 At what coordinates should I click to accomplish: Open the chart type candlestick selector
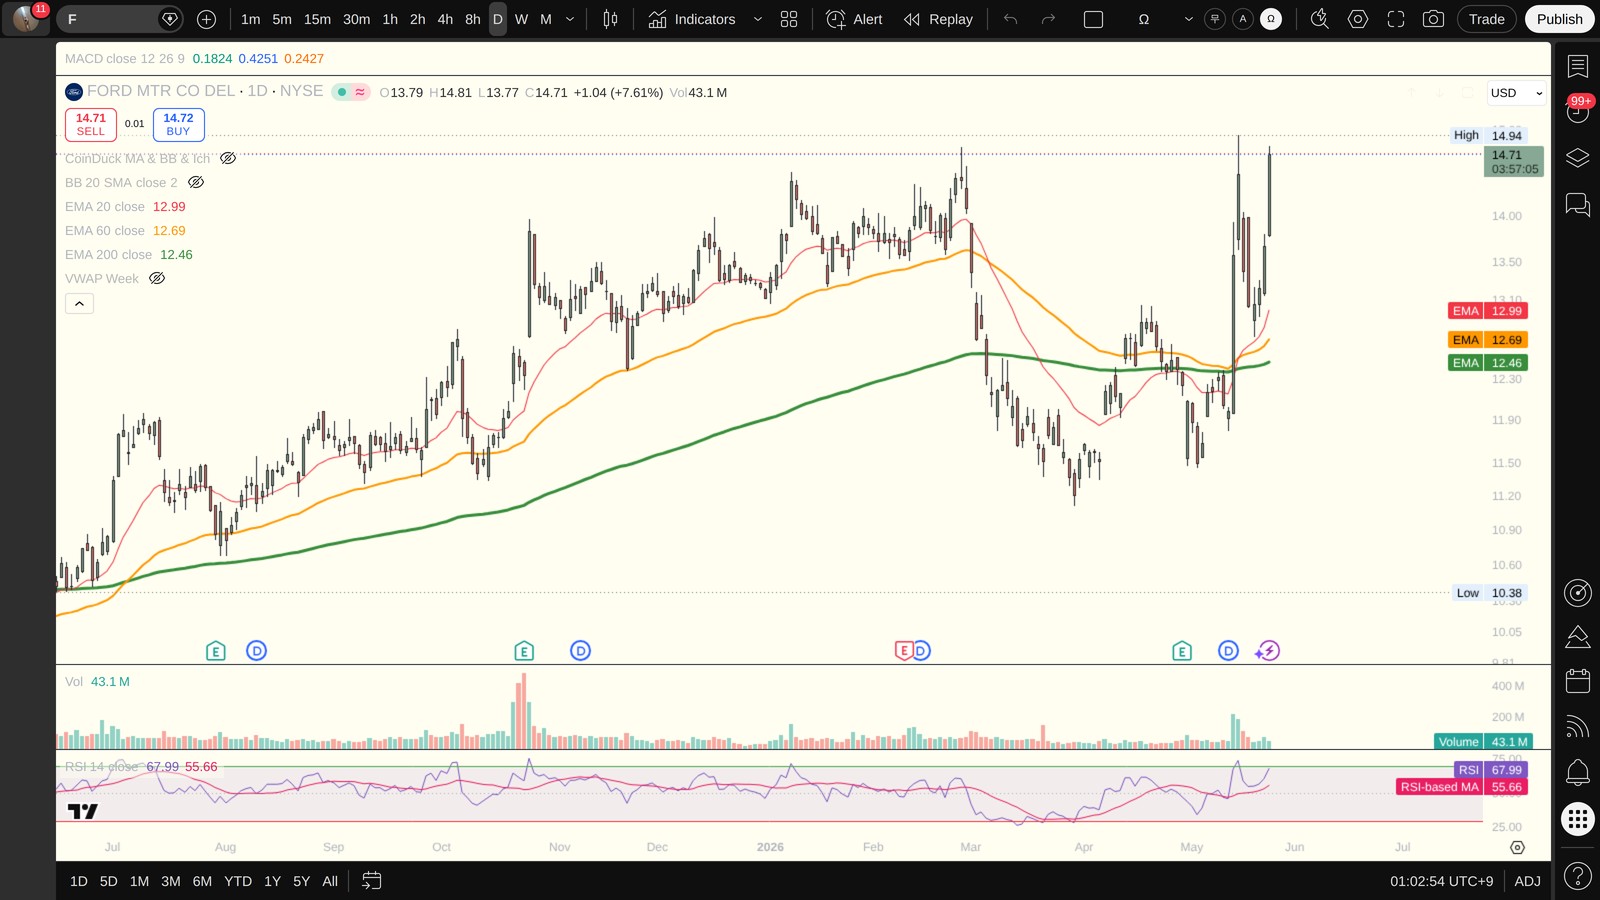(610, 19)
